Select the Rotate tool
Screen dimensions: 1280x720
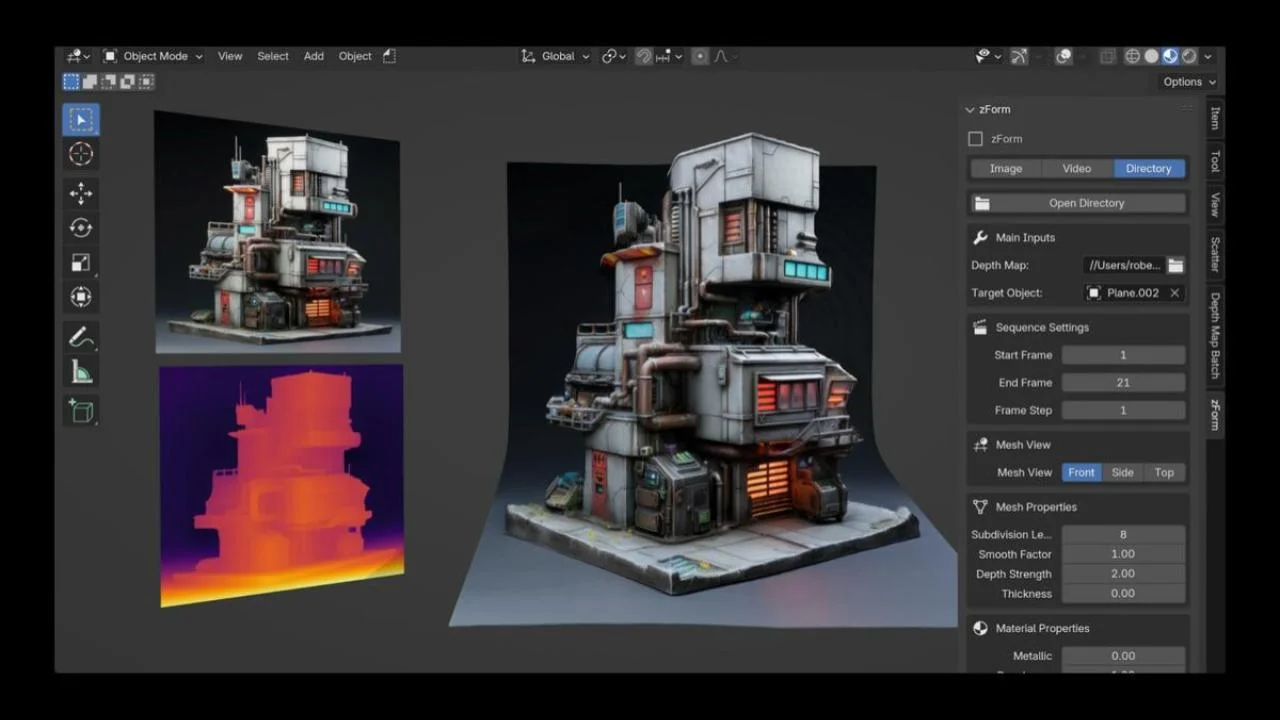coord(81,228)
